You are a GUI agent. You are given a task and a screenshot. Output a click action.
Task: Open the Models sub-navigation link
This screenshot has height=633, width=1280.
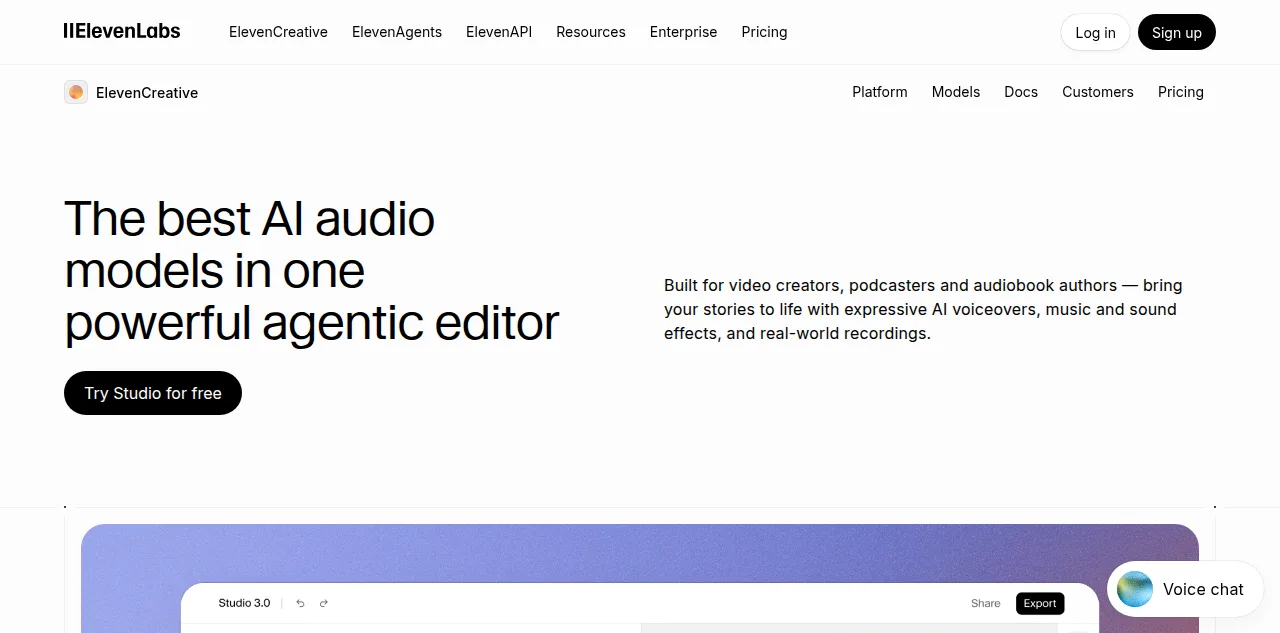coord(956,92)
